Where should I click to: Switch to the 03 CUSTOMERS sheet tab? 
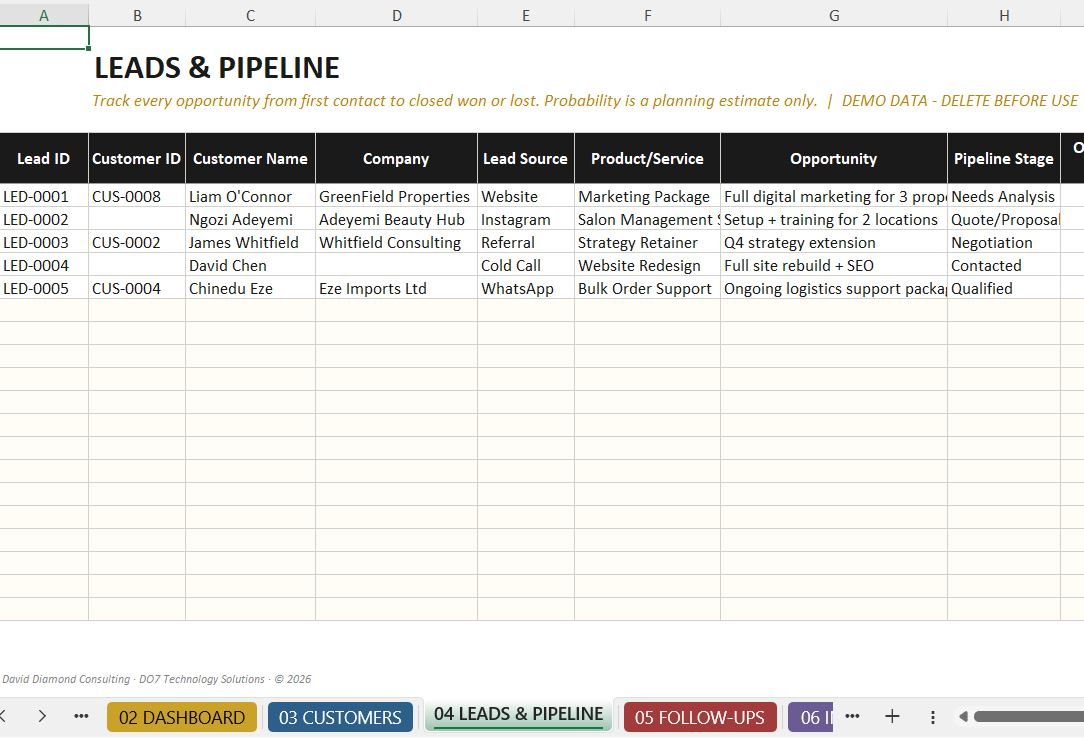340,717
